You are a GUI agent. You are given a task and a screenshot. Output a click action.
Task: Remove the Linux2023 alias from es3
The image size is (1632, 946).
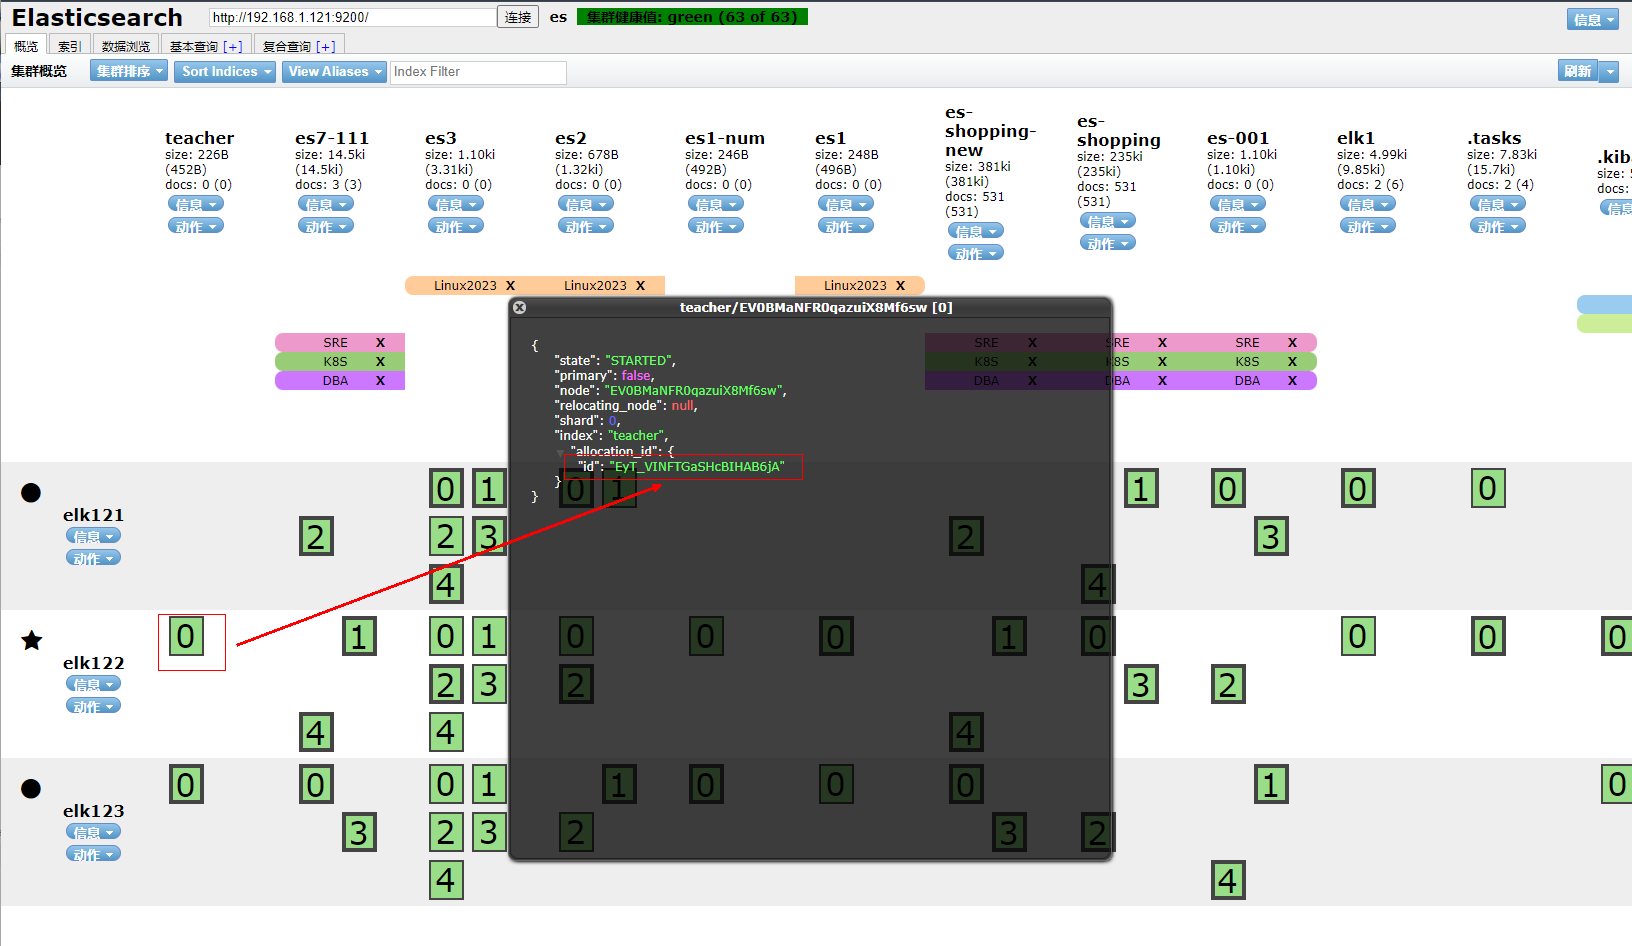510,286
